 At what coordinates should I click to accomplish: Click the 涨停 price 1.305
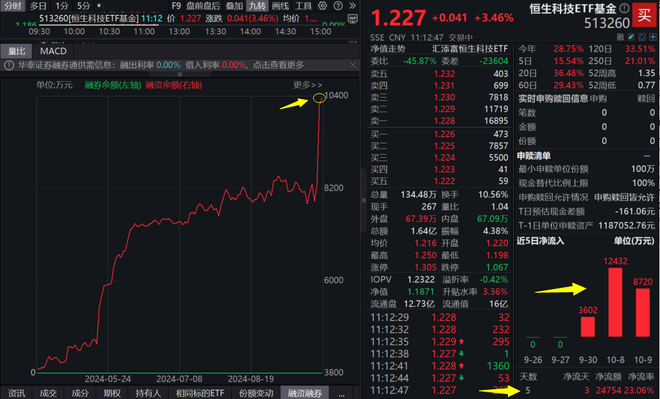(x=426, y=267)
